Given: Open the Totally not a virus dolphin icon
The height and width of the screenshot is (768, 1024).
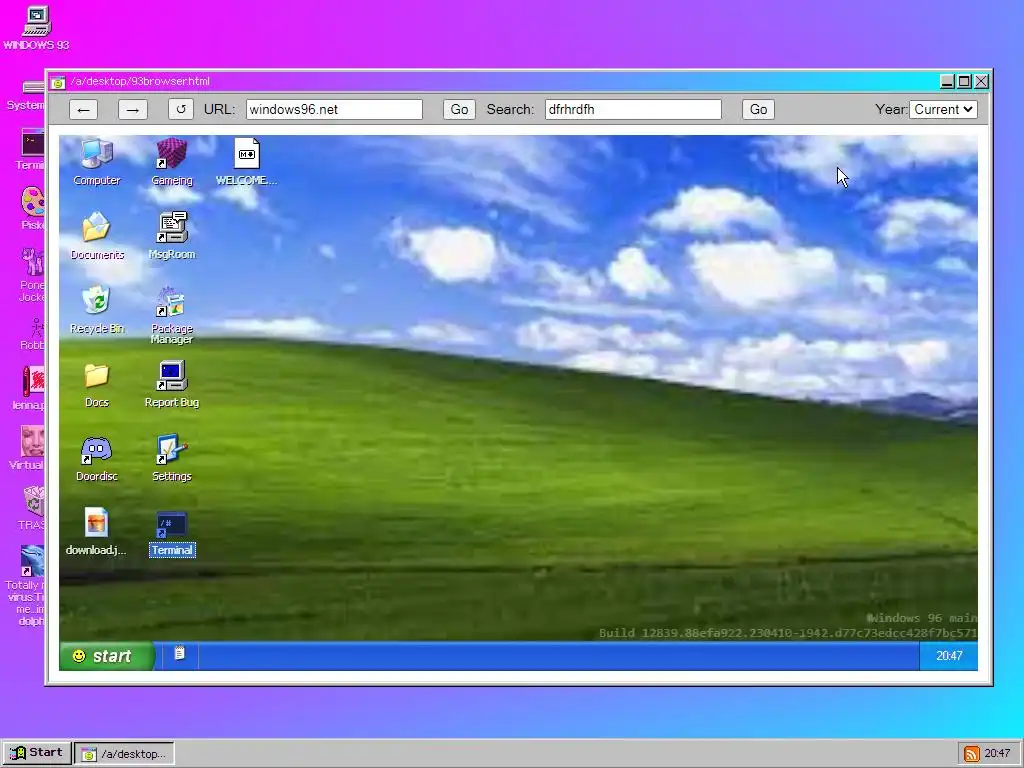Looking at the screenshot, I should [25, 586].
